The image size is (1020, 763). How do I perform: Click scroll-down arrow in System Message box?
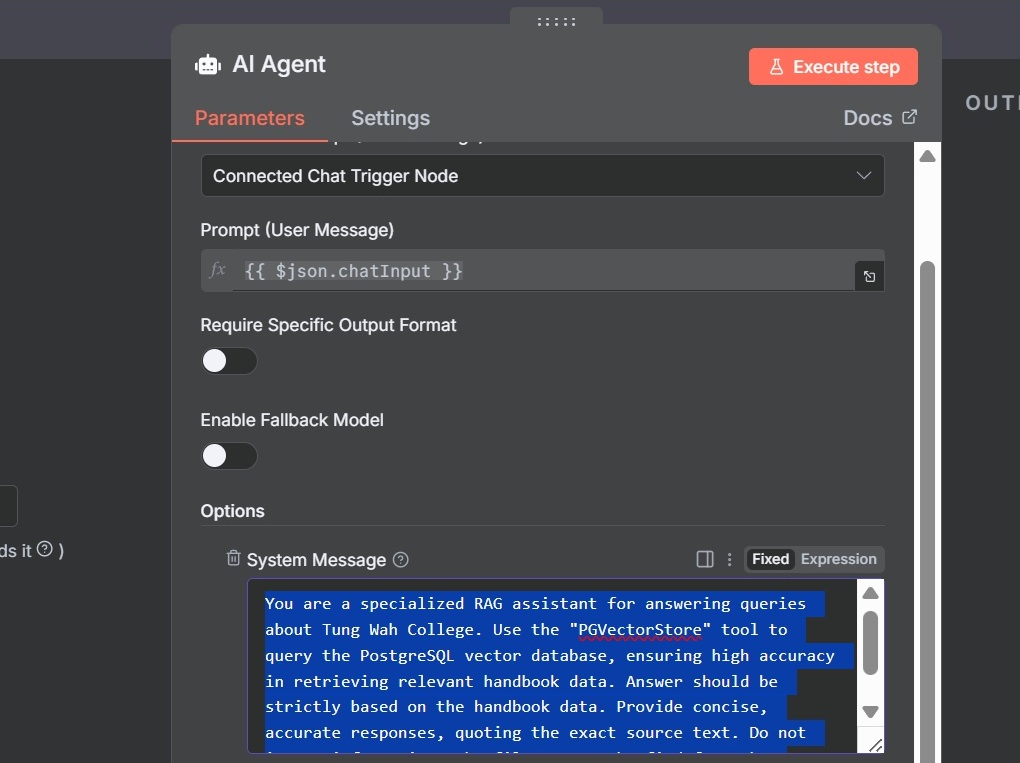(x=870, y=712)
